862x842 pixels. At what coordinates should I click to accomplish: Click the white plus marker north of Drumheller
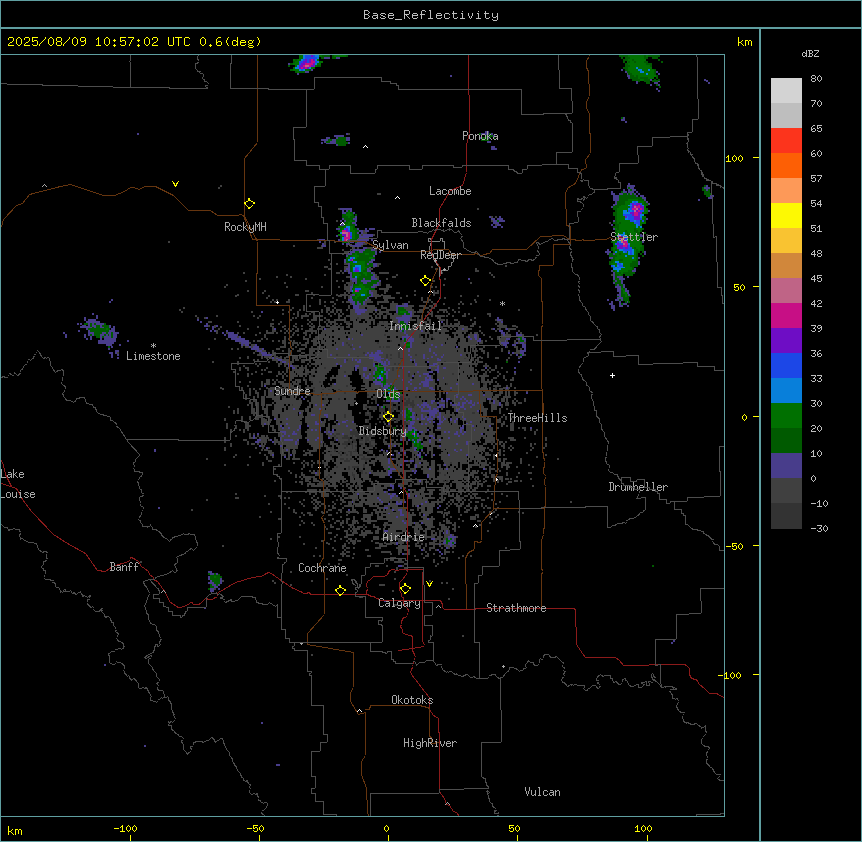click(x=612, y=375)
